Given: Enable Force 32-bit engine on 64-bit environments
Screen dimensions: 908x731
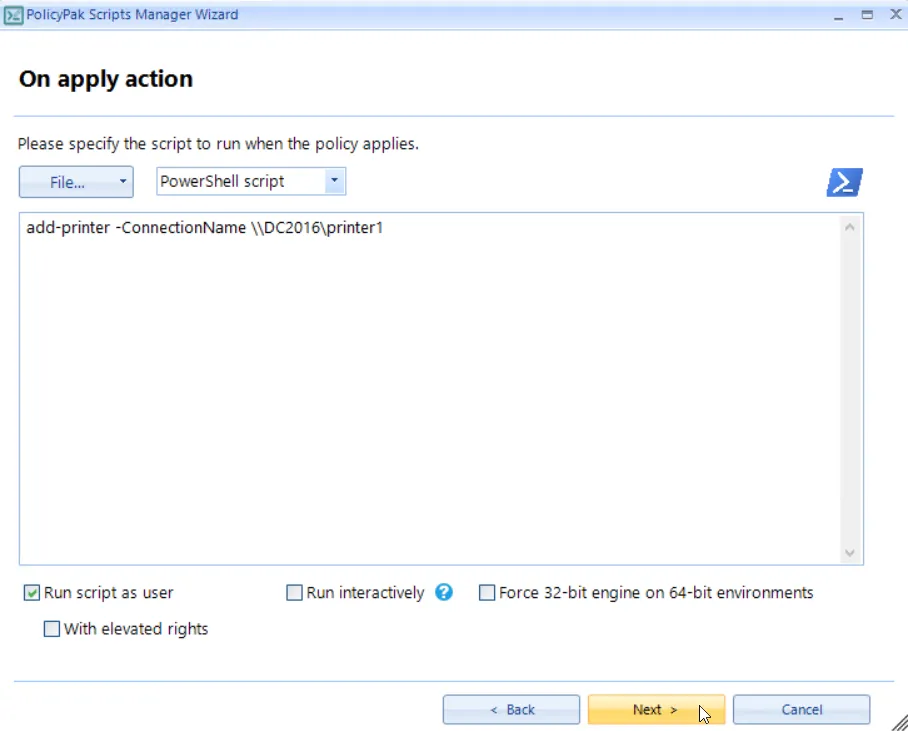Looking at the screenshot, I should (x=487, y=593).
